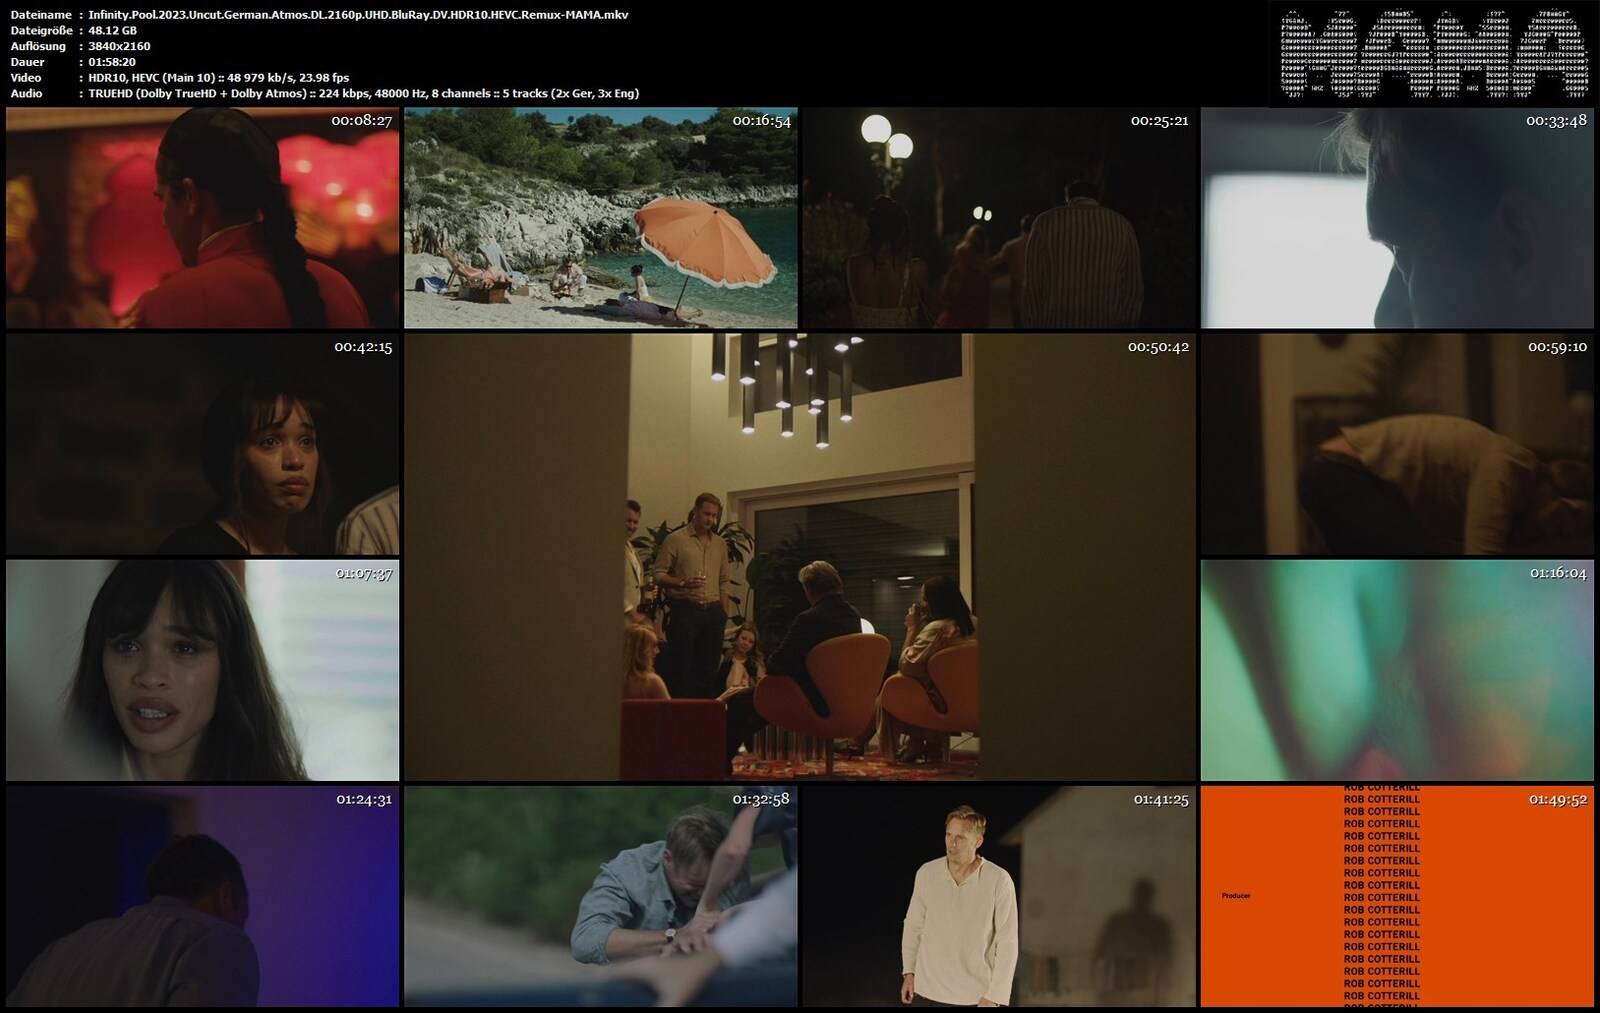Click the file name ending in Remux-MAMA.mkv
The height and width of the screenshot is (1013, 1600).
(358, 15)
